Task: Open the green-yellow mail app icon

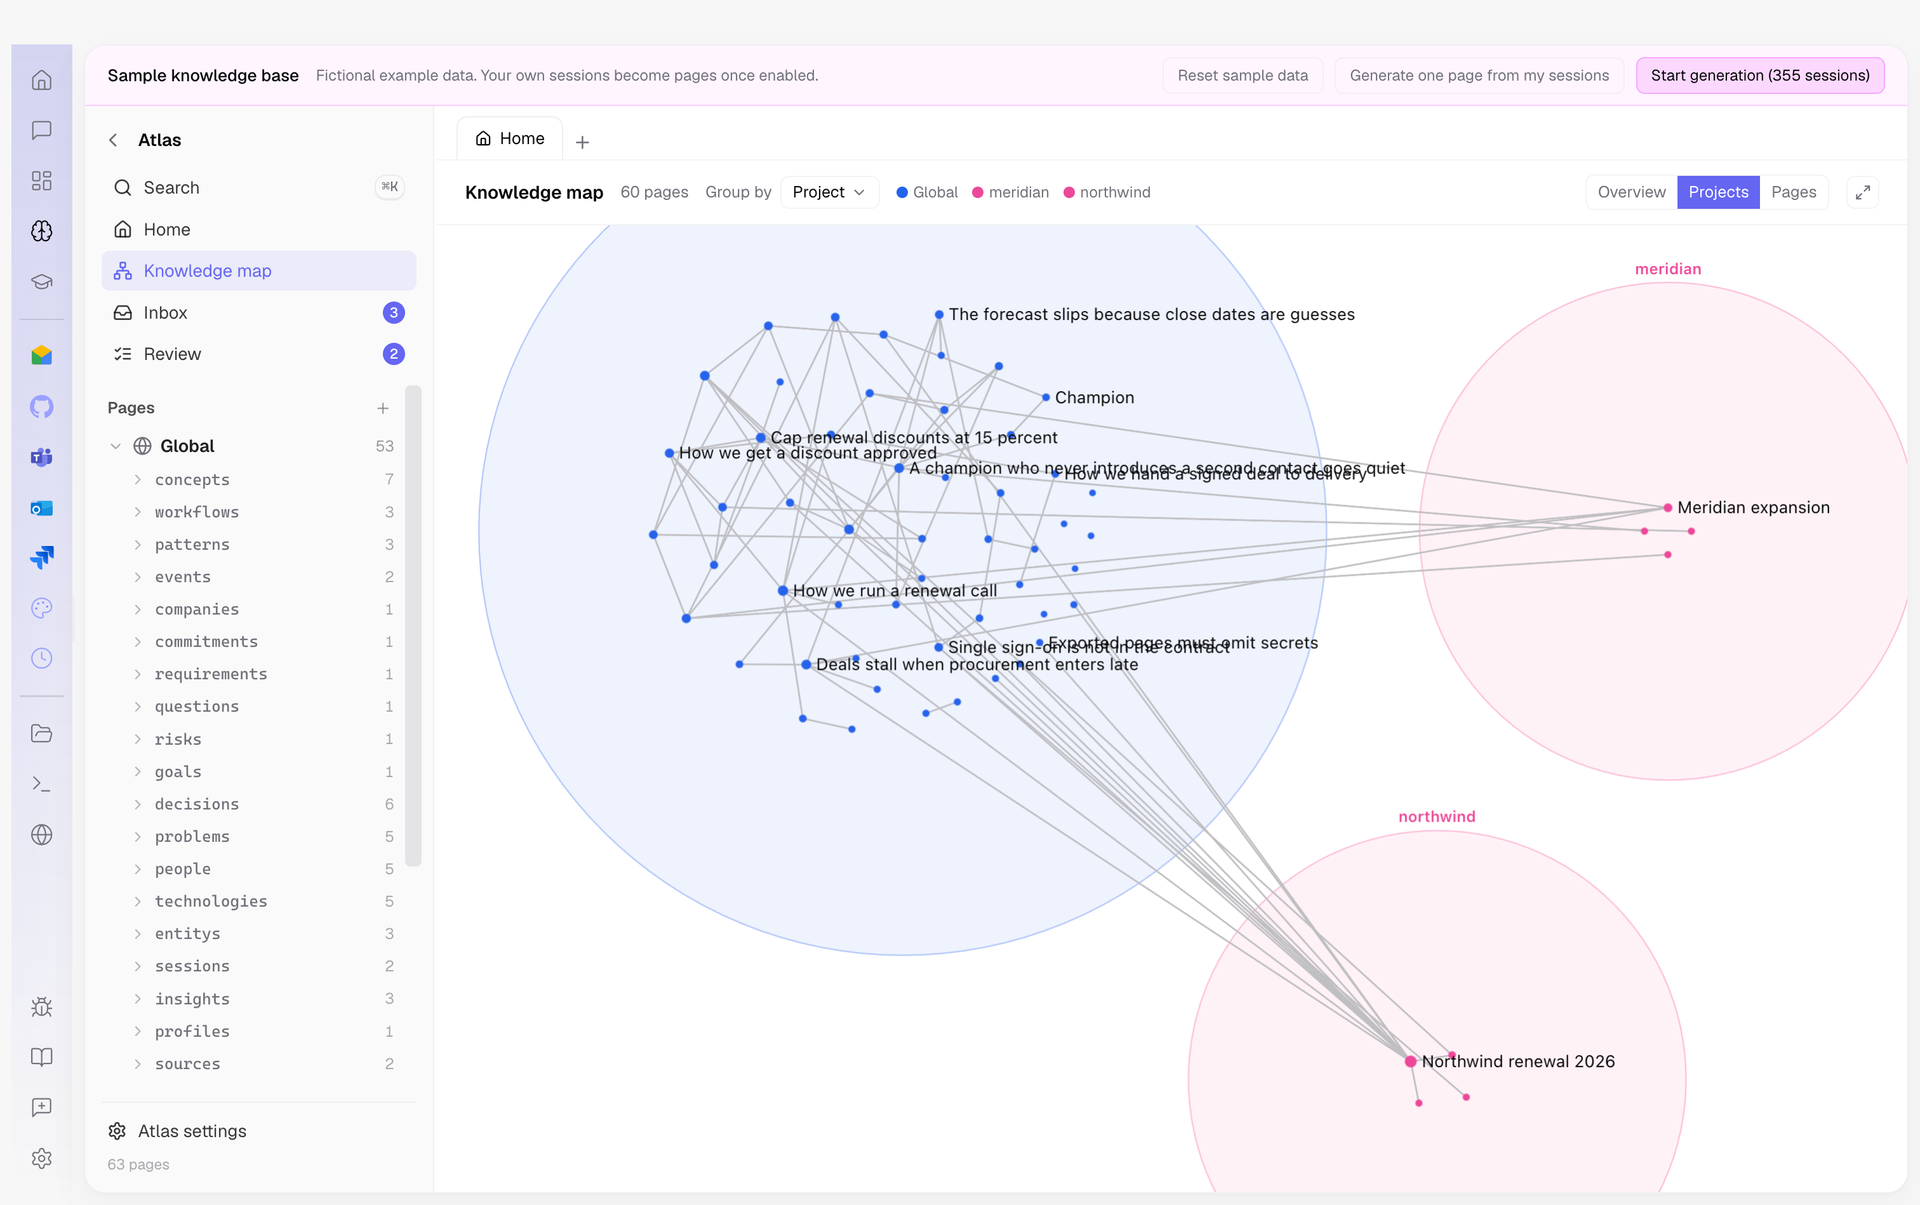Action: (x=41, y=356)
